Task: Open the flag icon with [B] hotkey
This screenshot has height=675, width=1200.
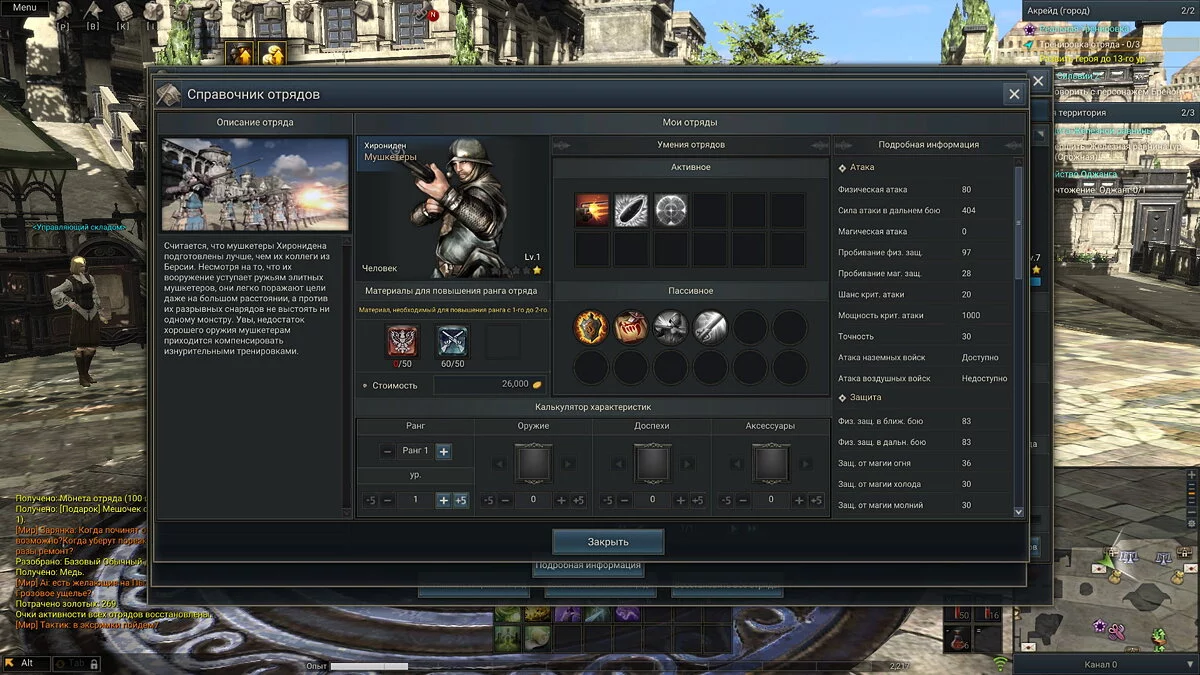Action: 93,12
